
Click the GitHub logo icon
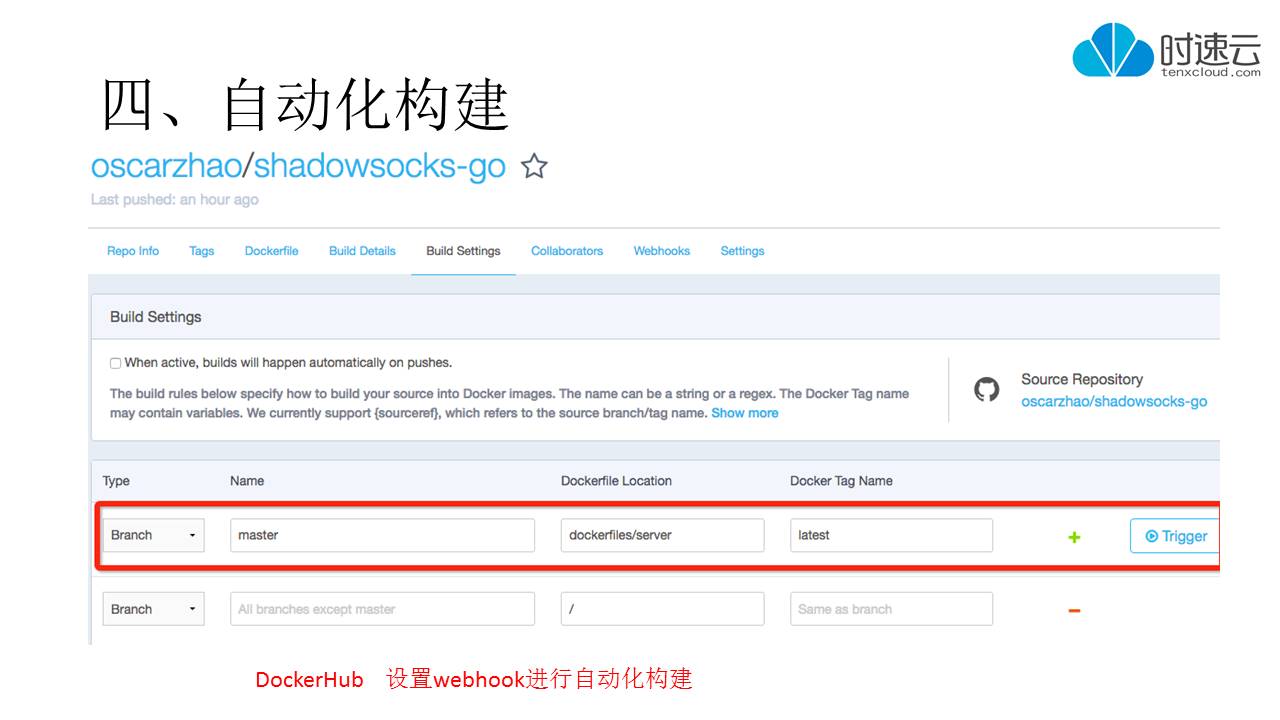point(987,390)
